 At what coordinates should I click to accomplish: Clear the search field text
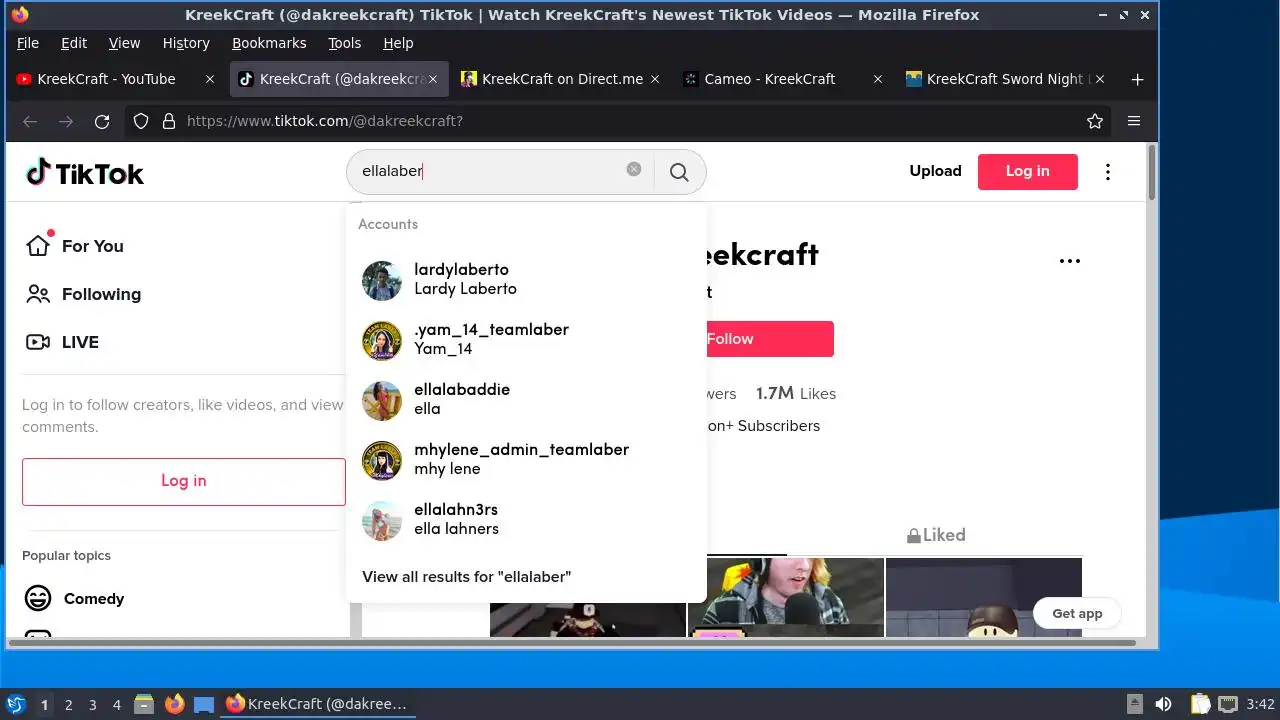[x=634, y=169]
